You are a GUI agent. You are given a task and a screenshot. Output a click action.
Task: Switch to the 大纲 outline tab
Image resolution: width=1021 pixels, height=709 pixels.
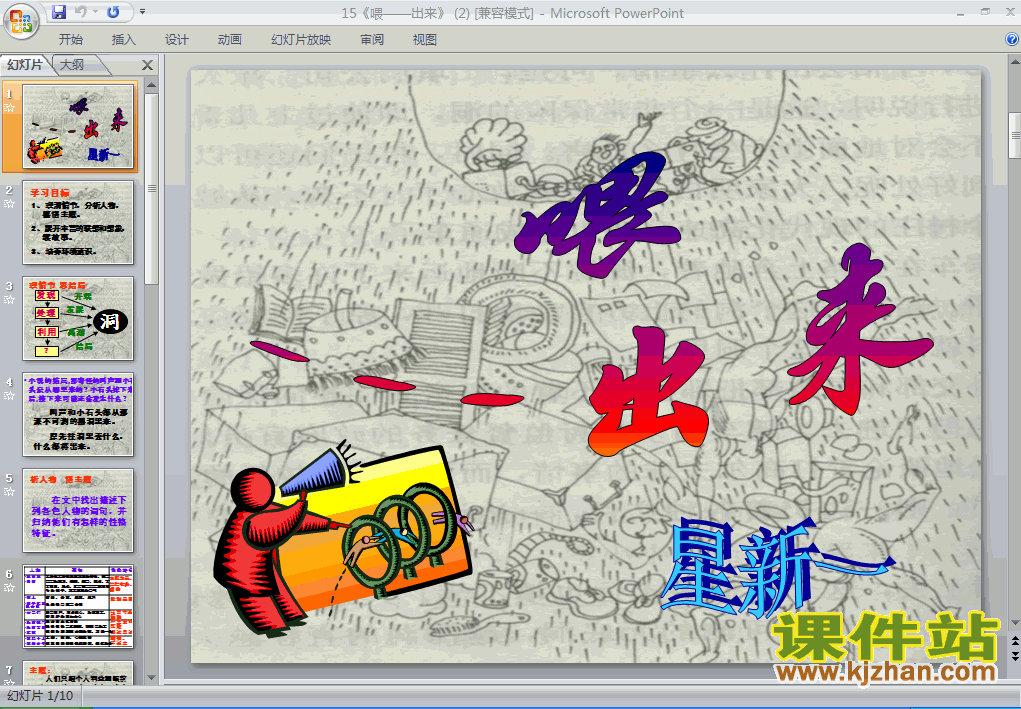tap(72, 64)
